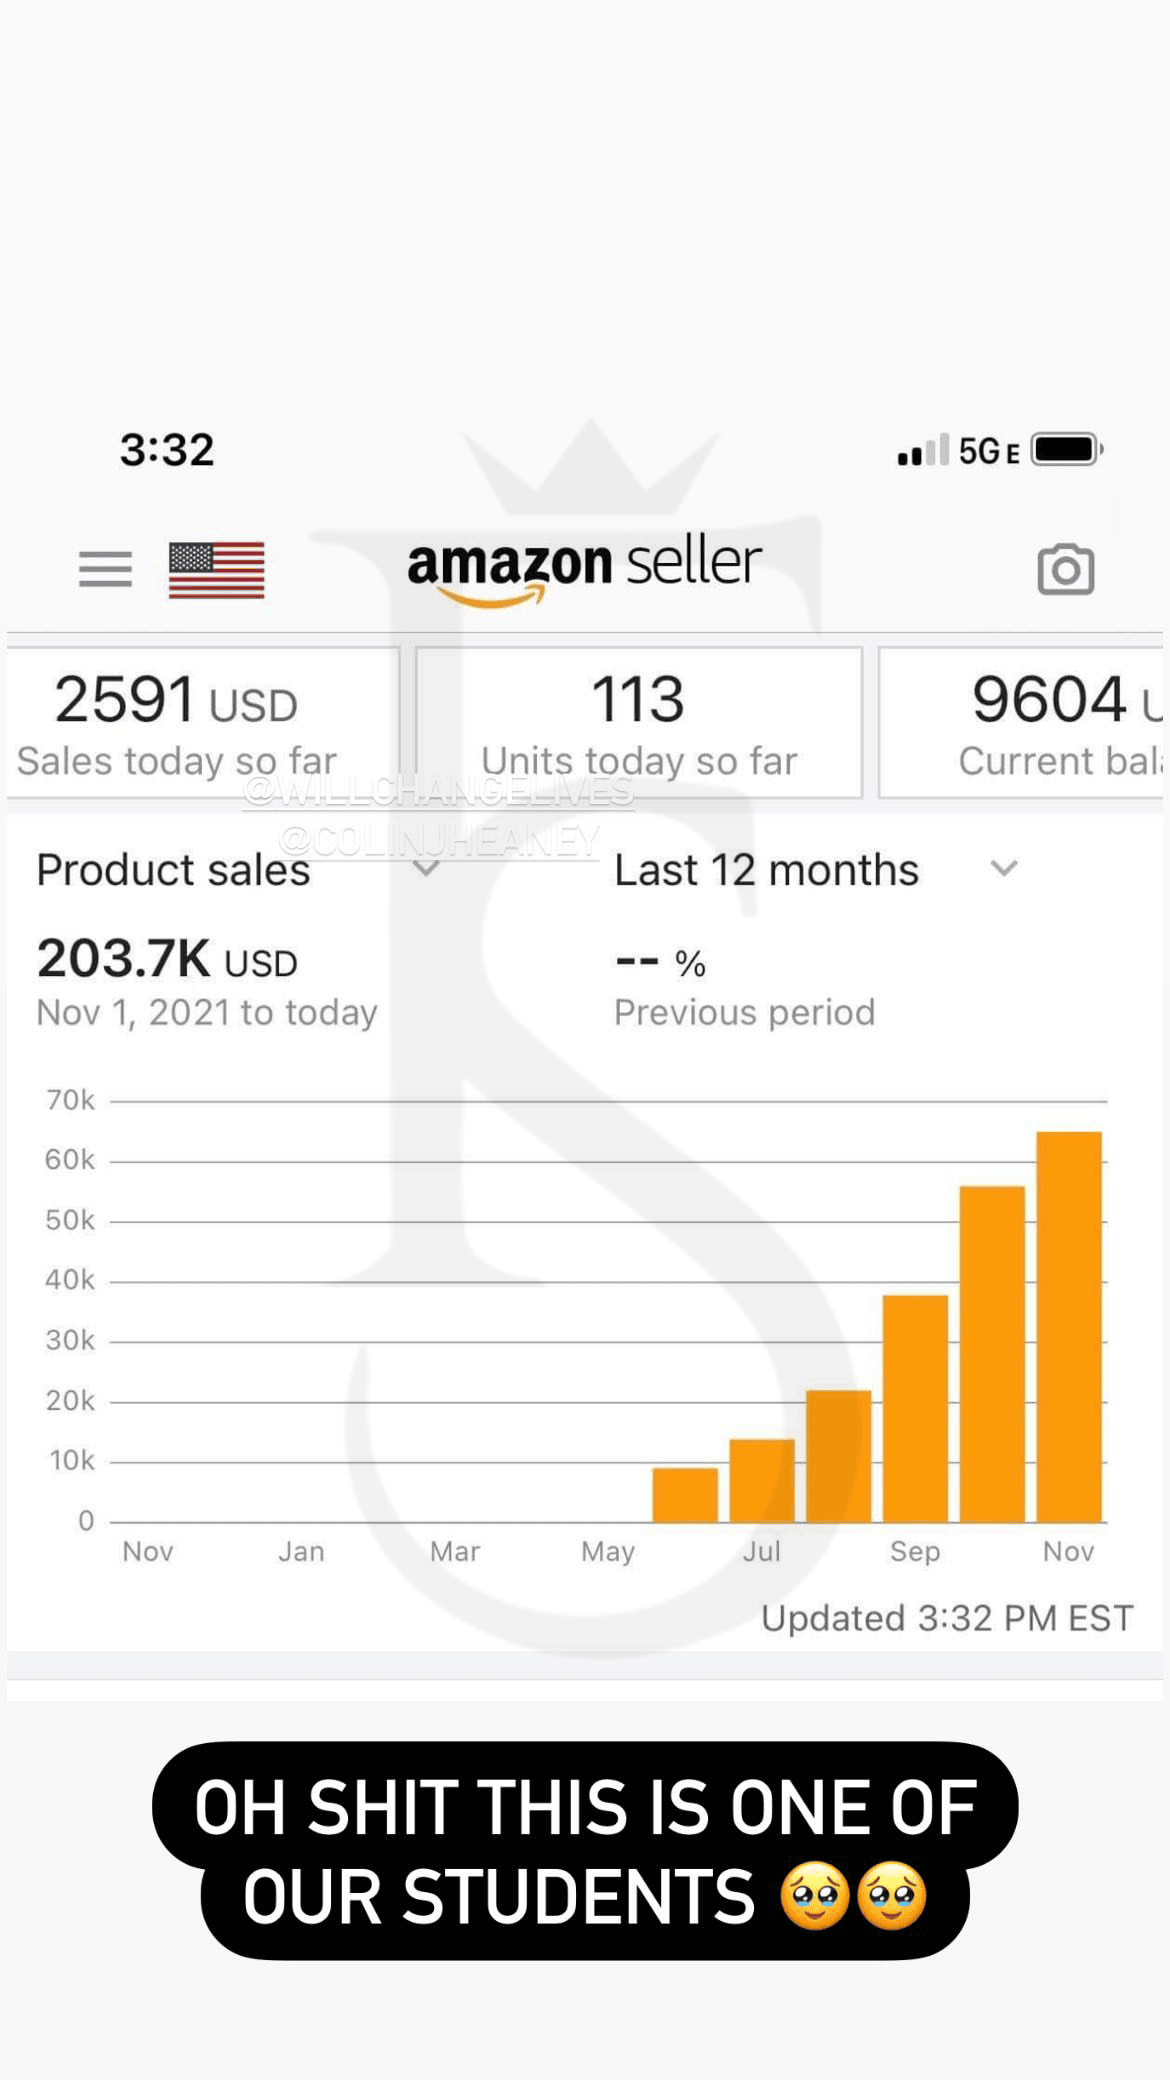Open the hamburger menu icon

coord(105,569)
